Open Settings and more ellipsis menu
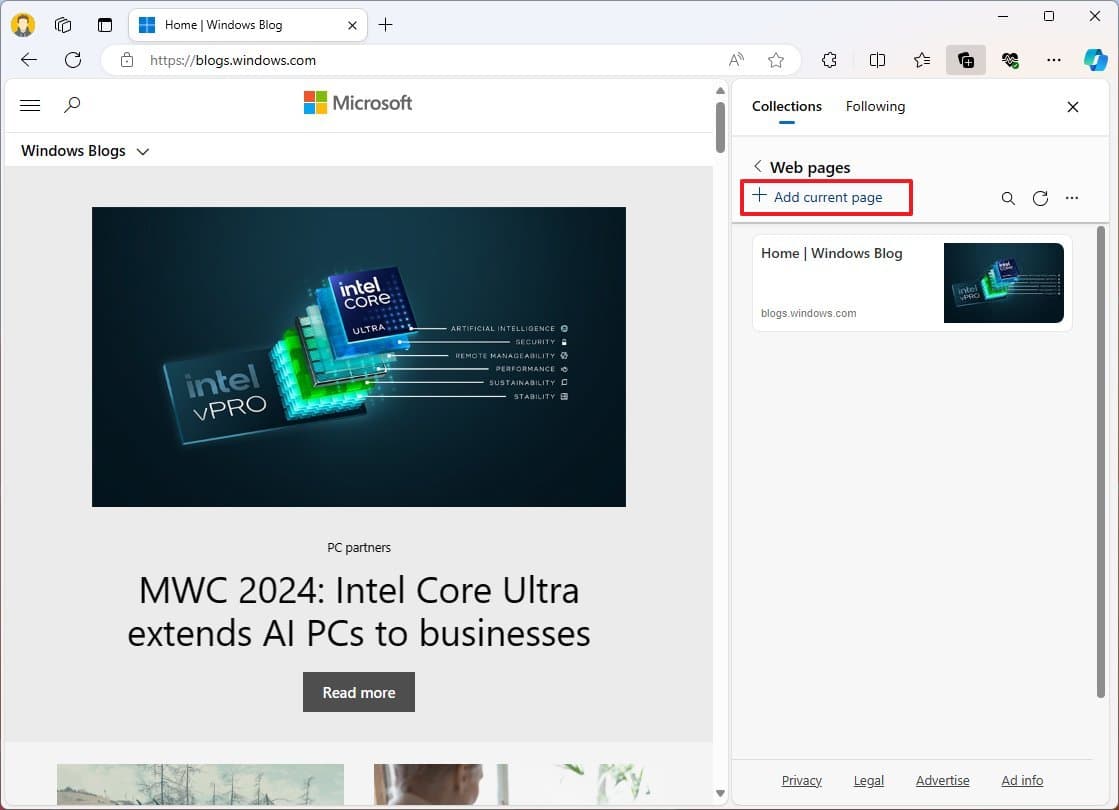The height and width of the screenshot is (810, 1119). pyautogui.click(x=1053, y=60)
